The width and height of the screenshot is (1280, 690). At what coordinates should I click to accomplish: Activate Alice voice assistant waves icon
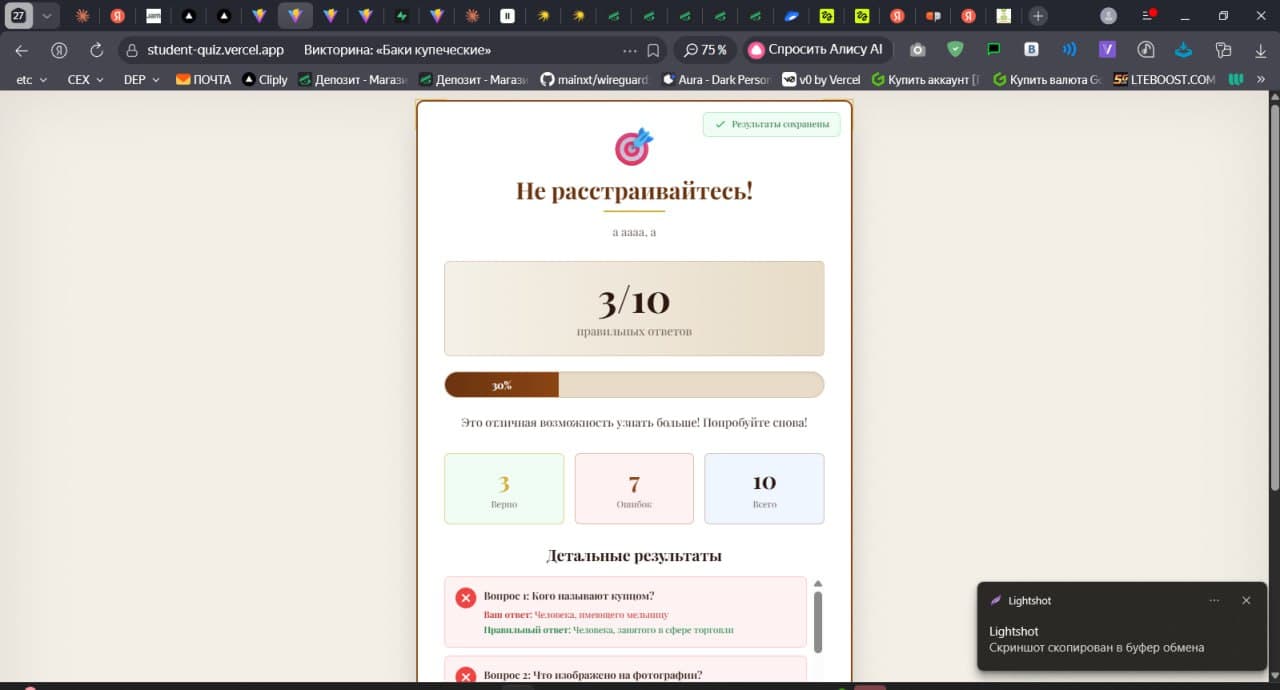1070,49
